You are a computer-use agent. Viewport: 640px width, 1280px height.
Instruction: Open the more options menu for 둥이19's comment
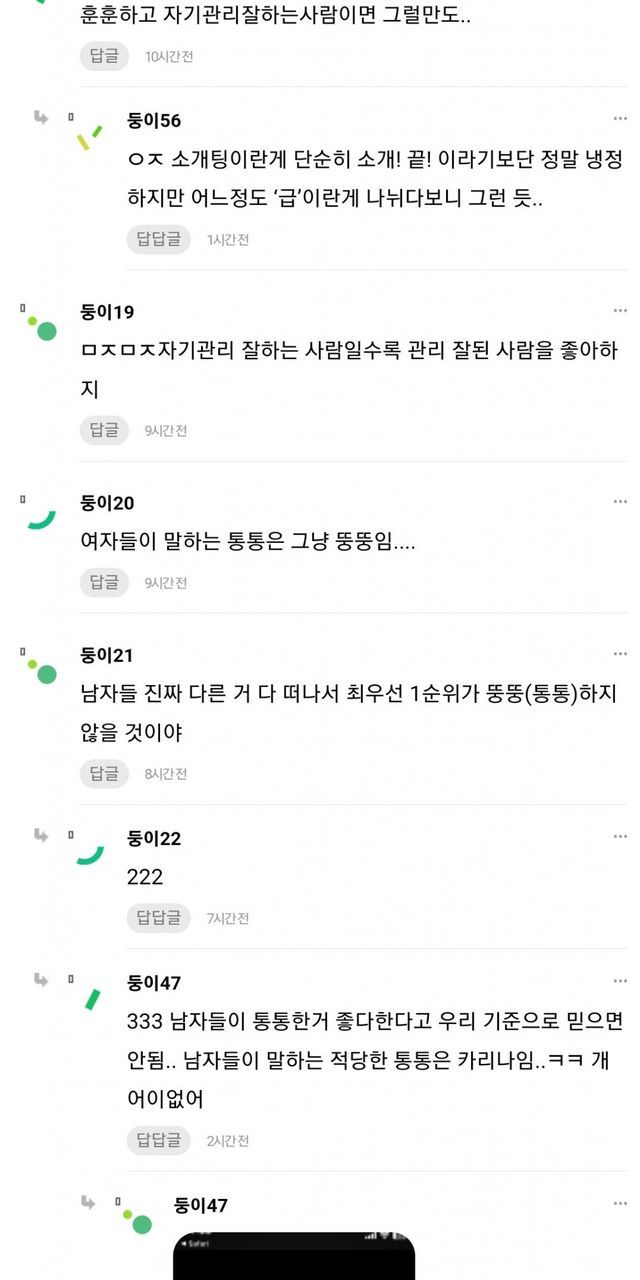click(620, 312)
